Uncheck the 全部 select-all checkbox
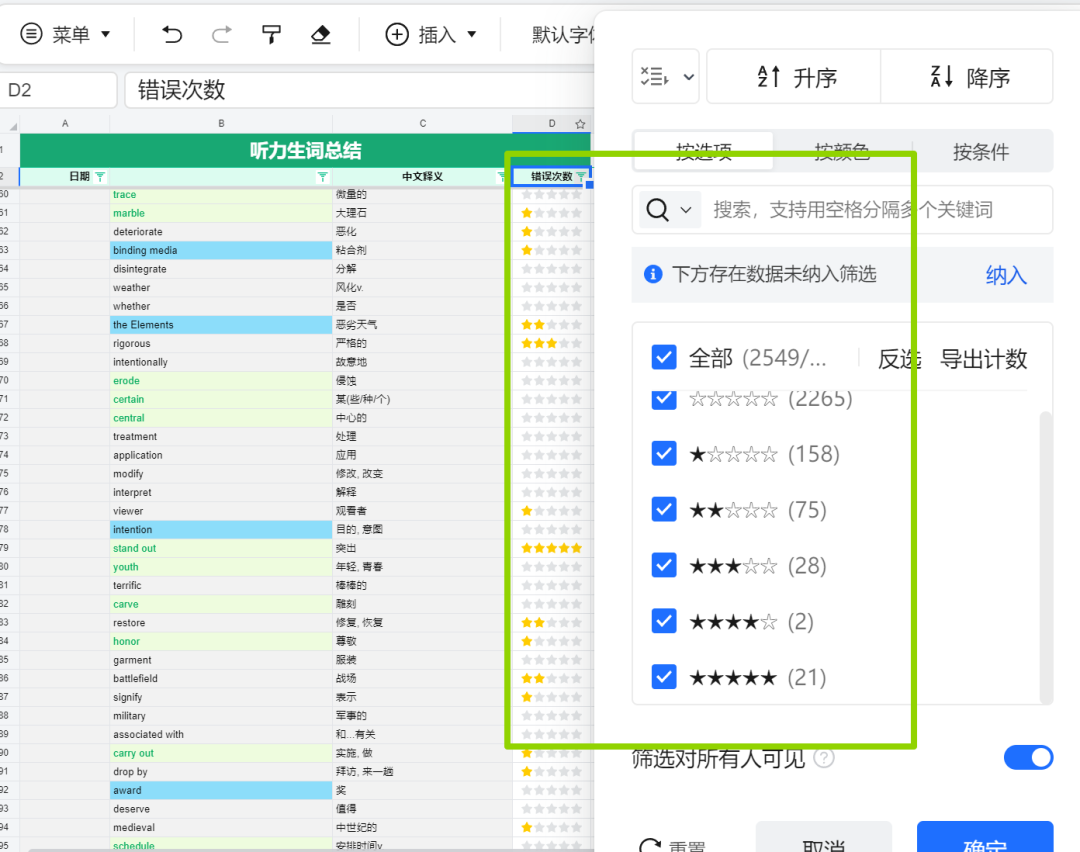This screenshot has width=1080, height=852. click(x=664, y=358)
